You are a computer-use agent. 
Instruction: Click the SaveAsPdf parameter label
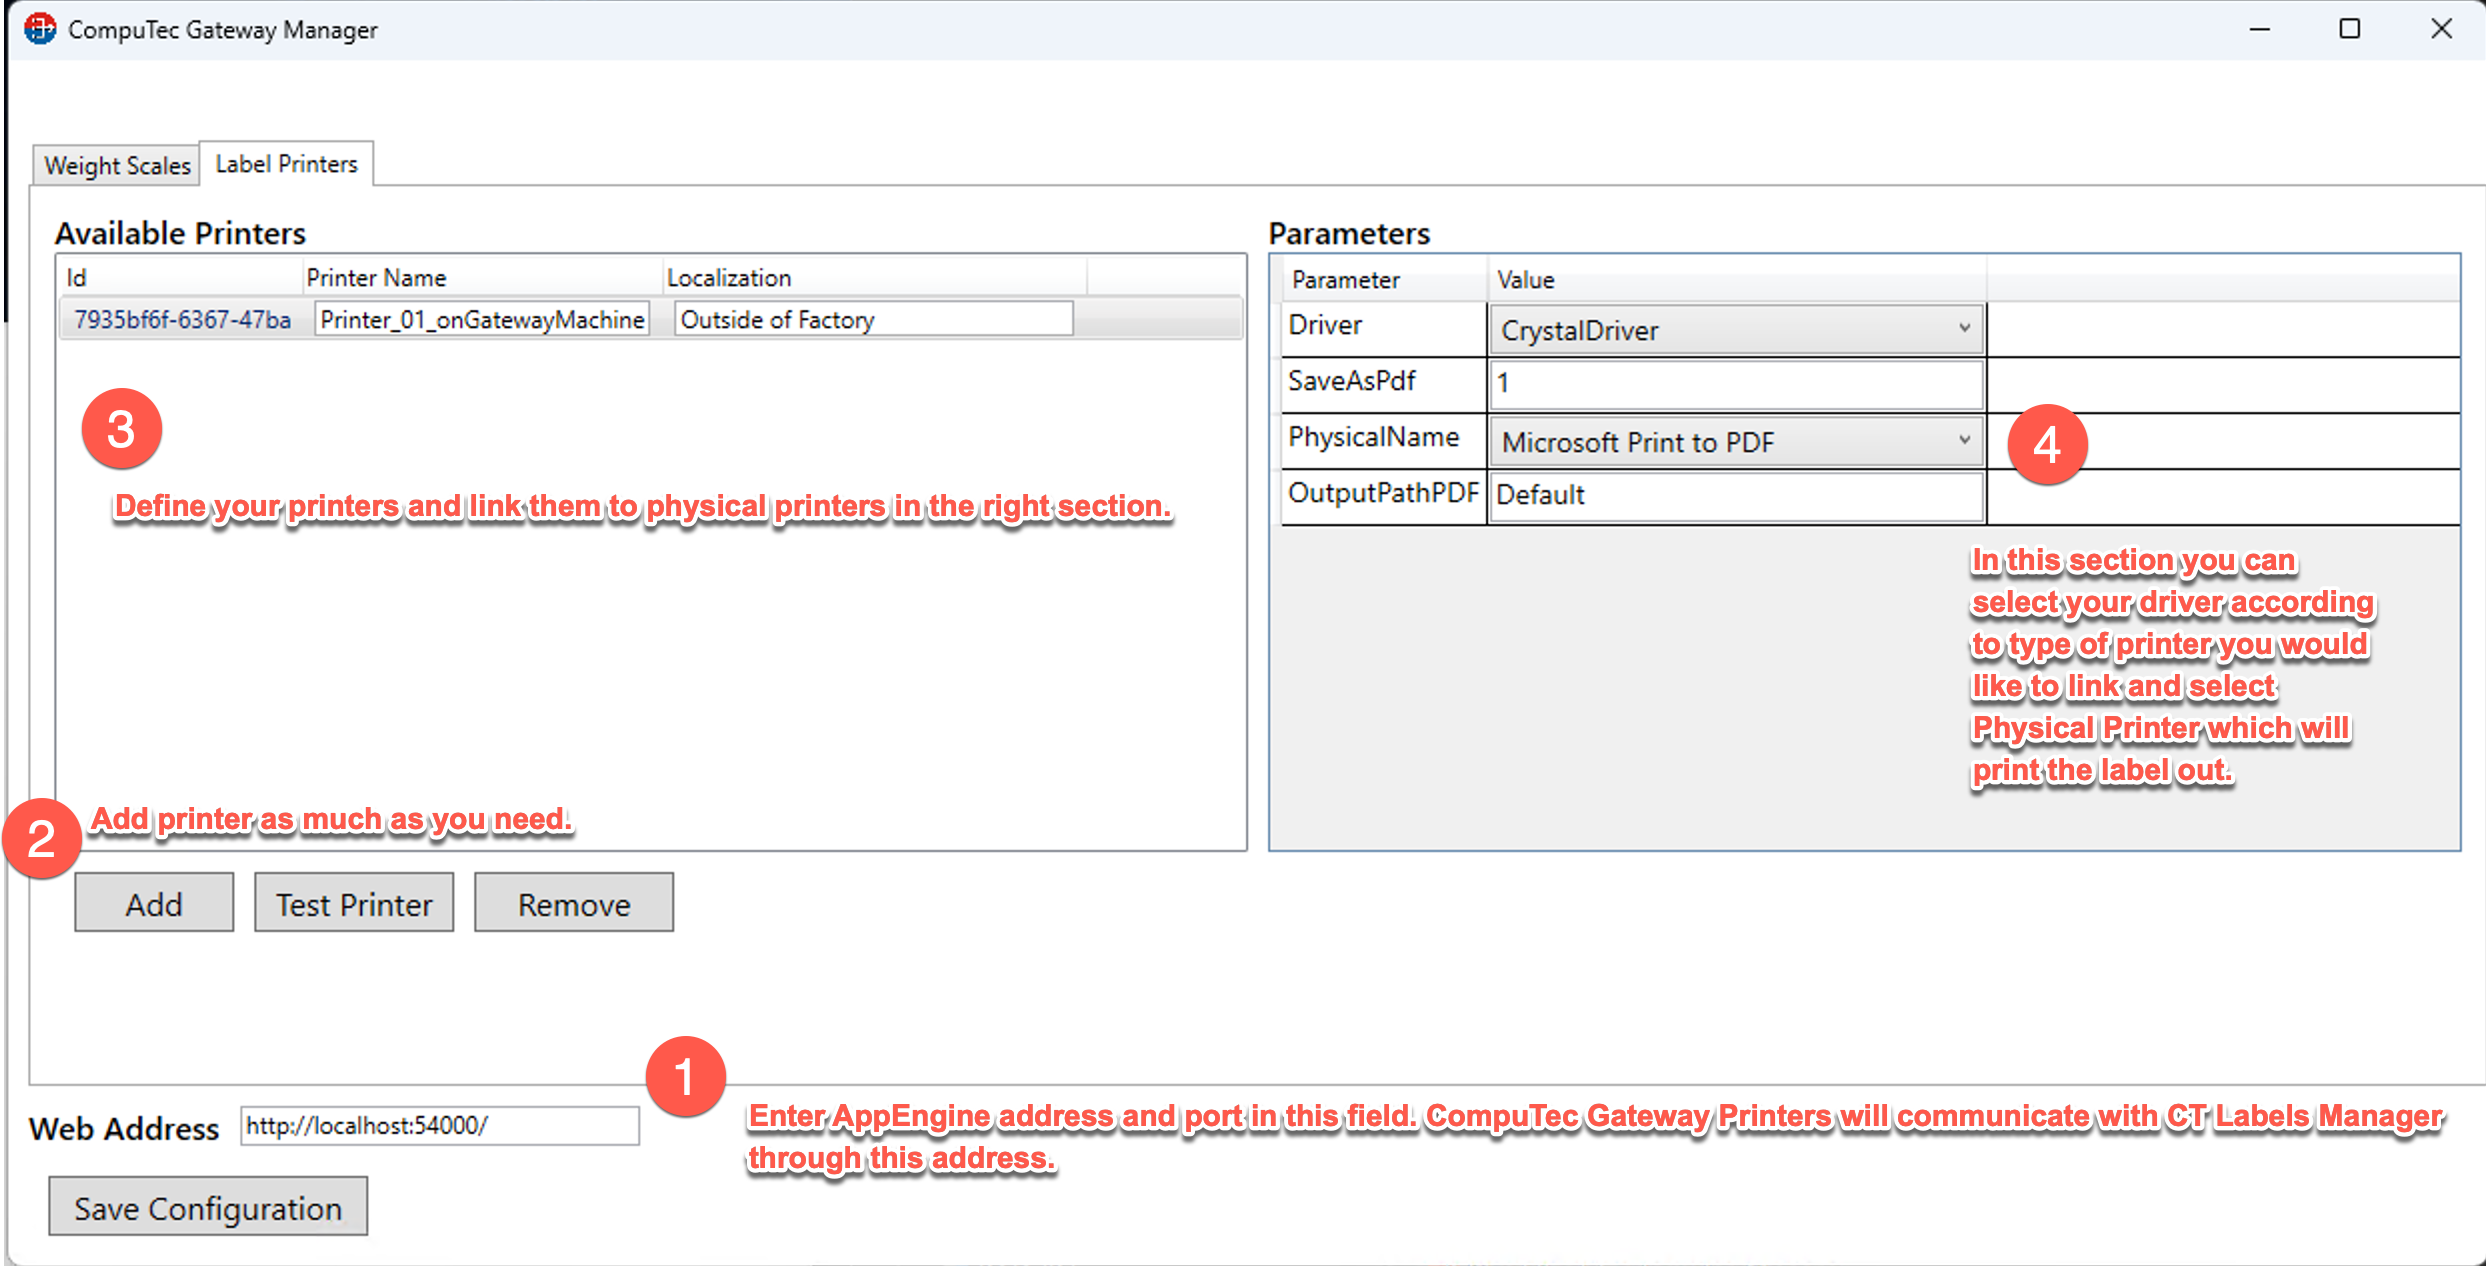(x=1352, y=382)
